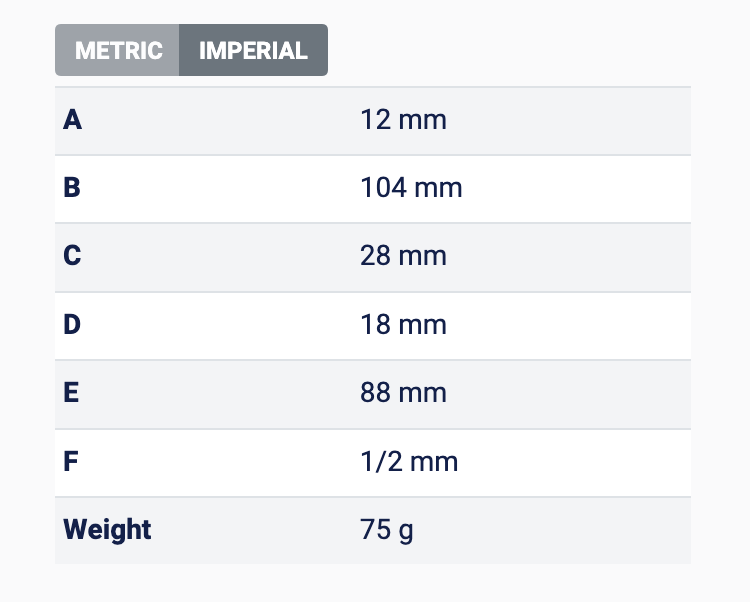The height and width of the screenshot is (602, 750).
Task: Click the 12 mm value
Action: [x=403, y=121]
